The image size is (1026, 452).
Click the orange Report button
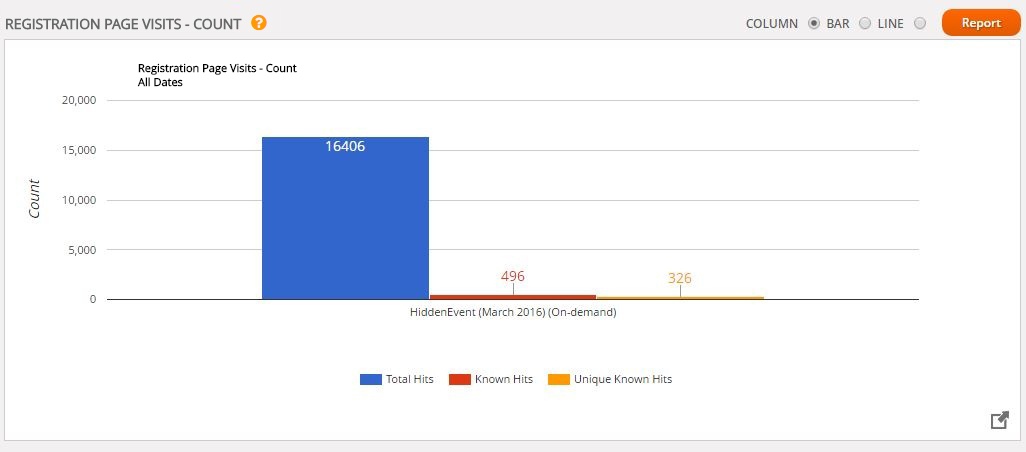(981, 23)
